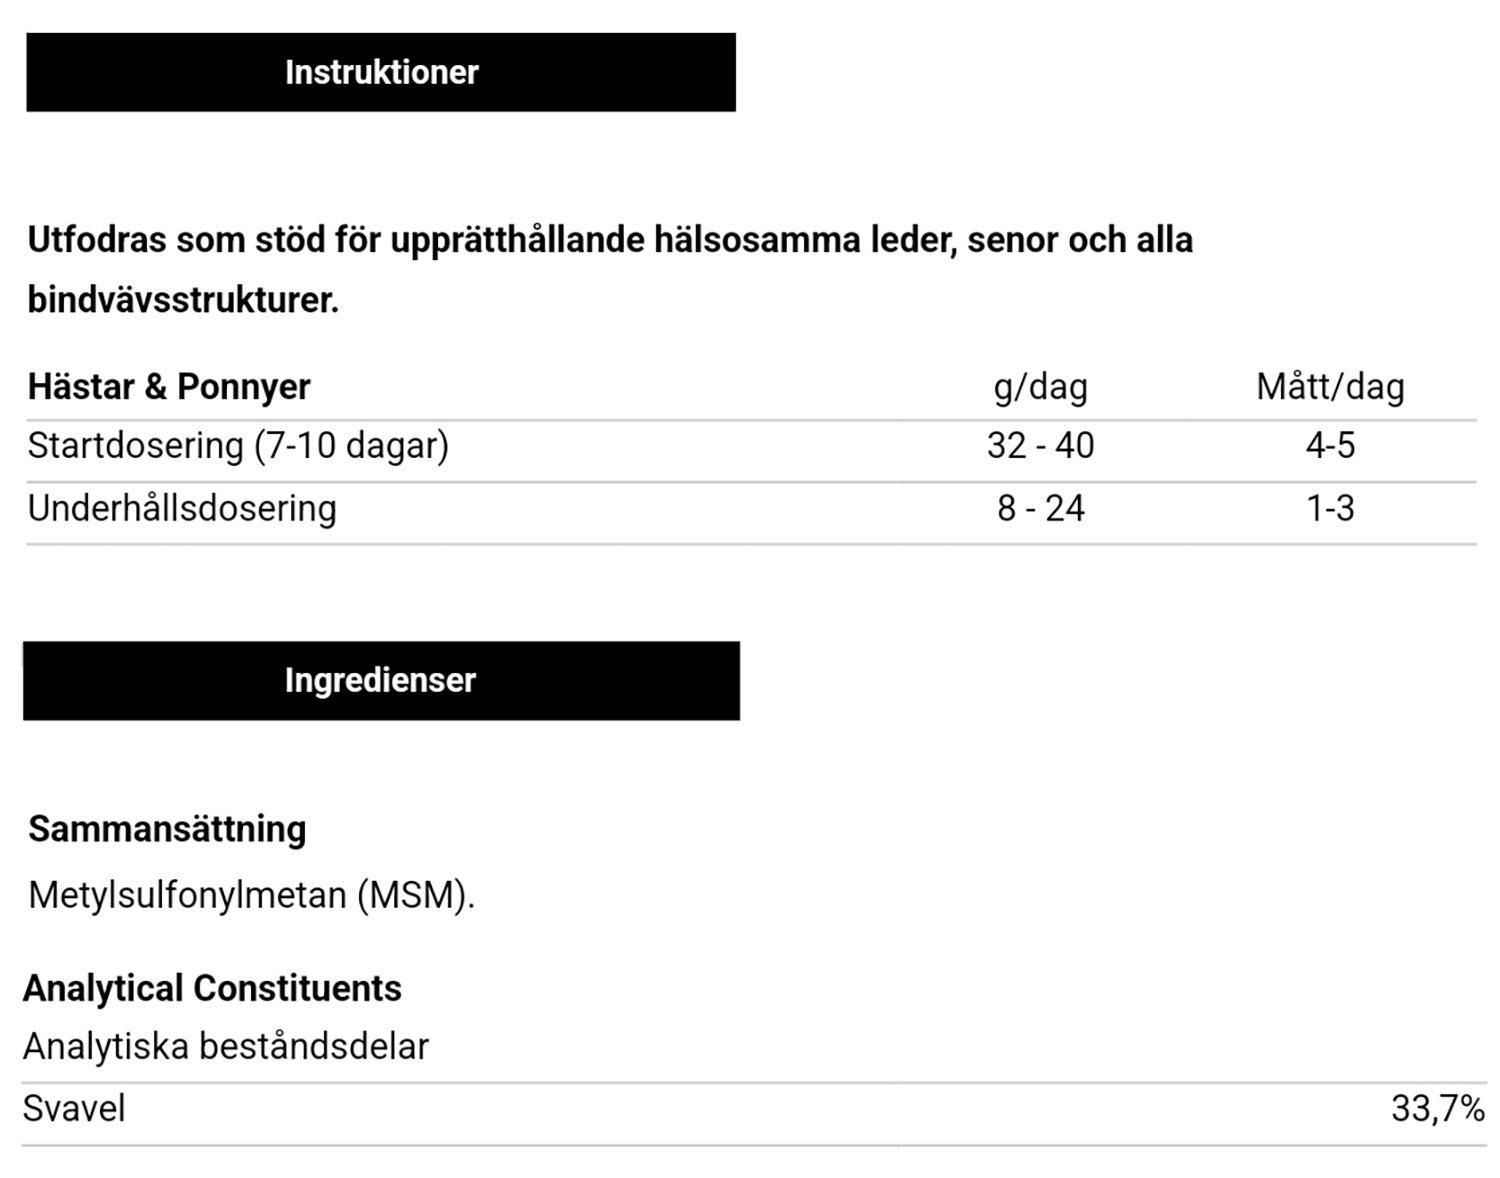Click the 33,7% value
Screen dimensions: 1500x1178
[1438, 1109]
